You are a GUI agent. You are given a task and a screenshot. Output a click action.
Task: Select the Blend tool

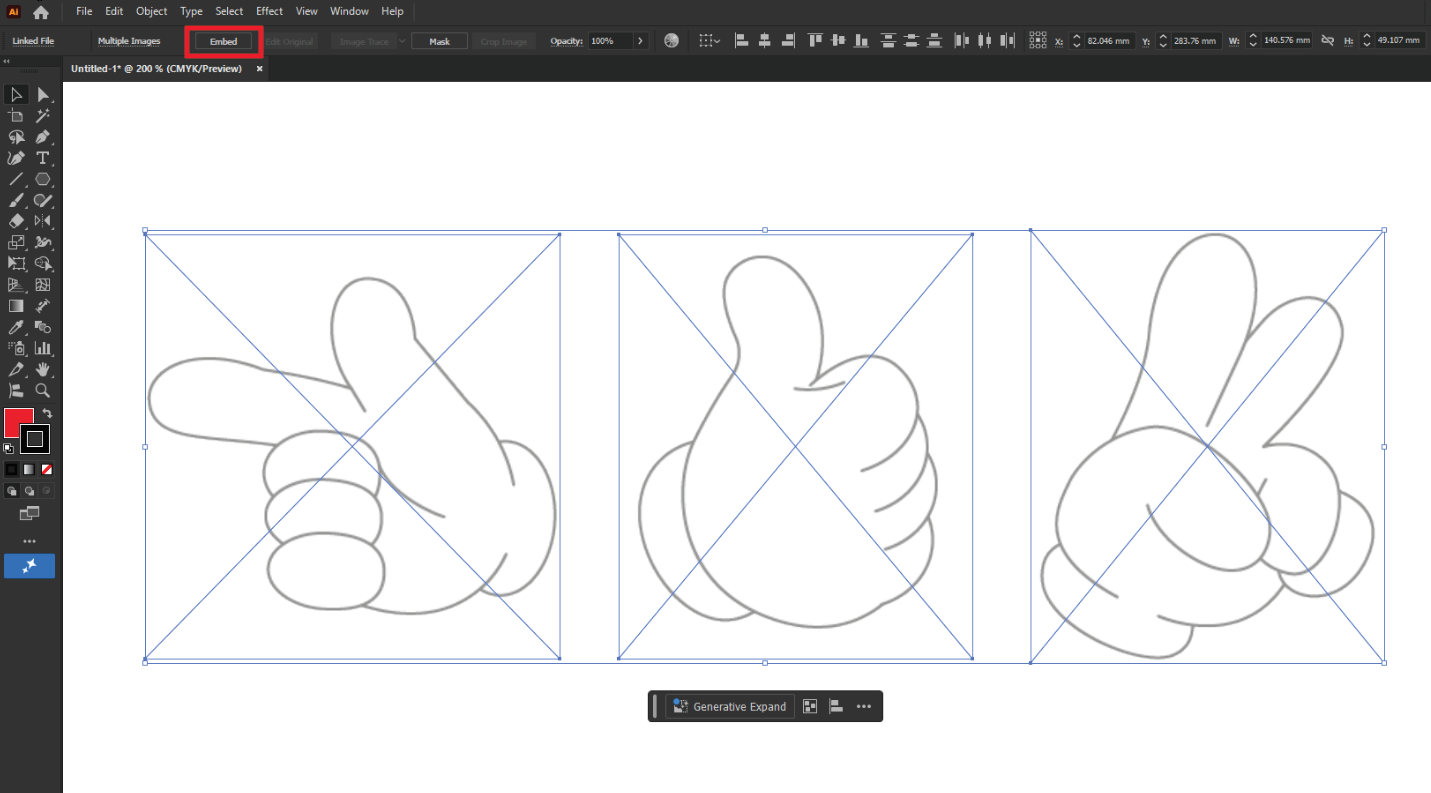(43, 327)
